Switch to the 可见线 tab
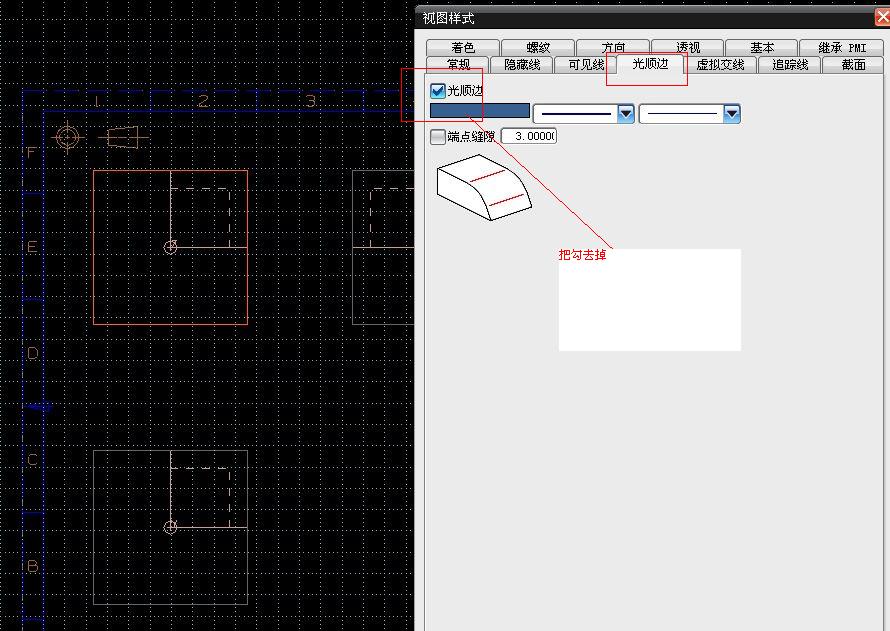Viewport: 890px width, 631px height. (x=586, y=65)
